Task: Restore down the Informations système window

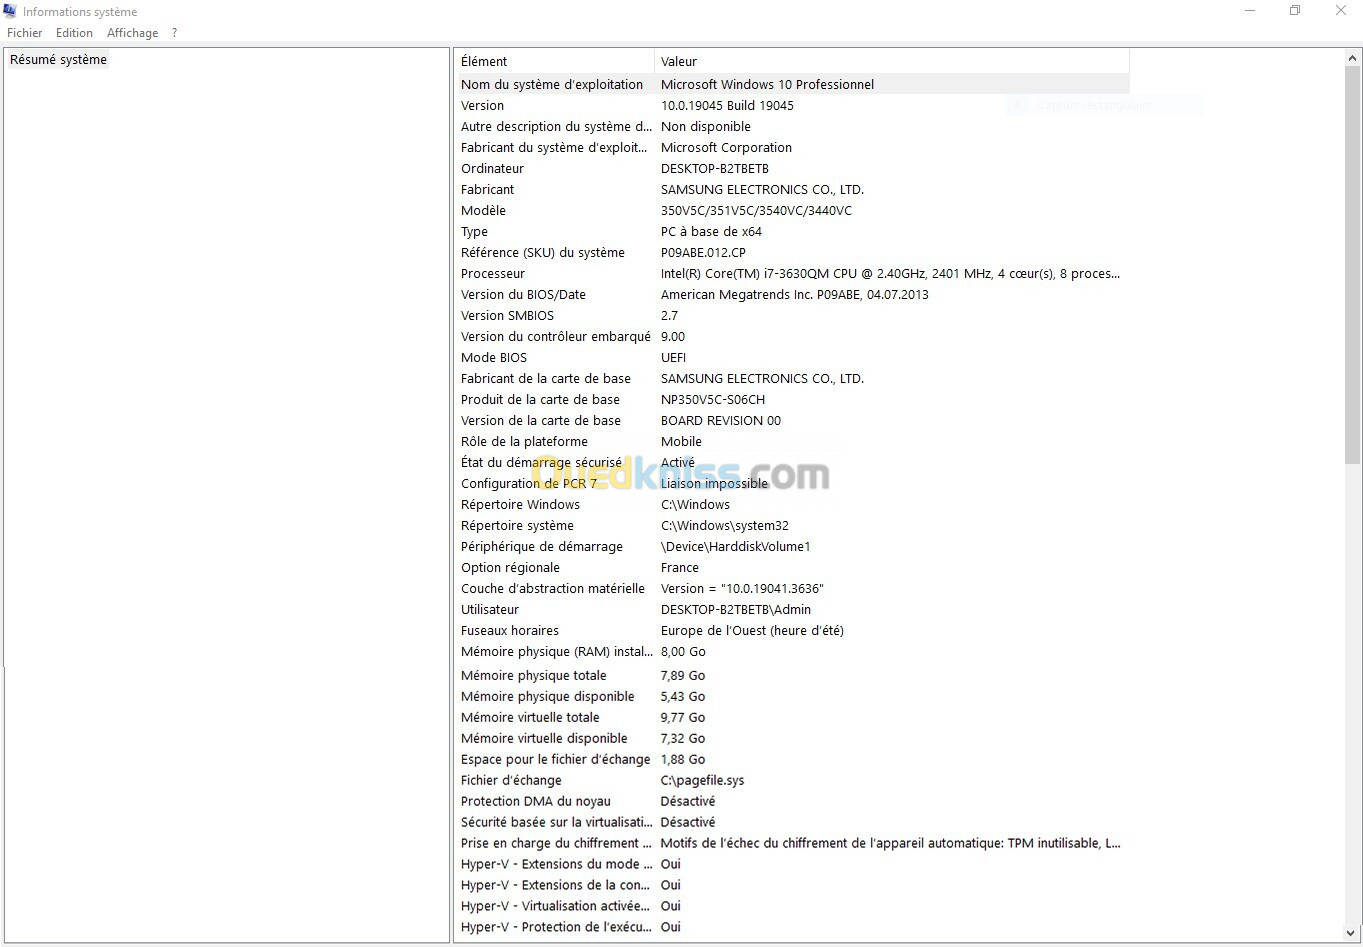Action: pos(1295,11)
